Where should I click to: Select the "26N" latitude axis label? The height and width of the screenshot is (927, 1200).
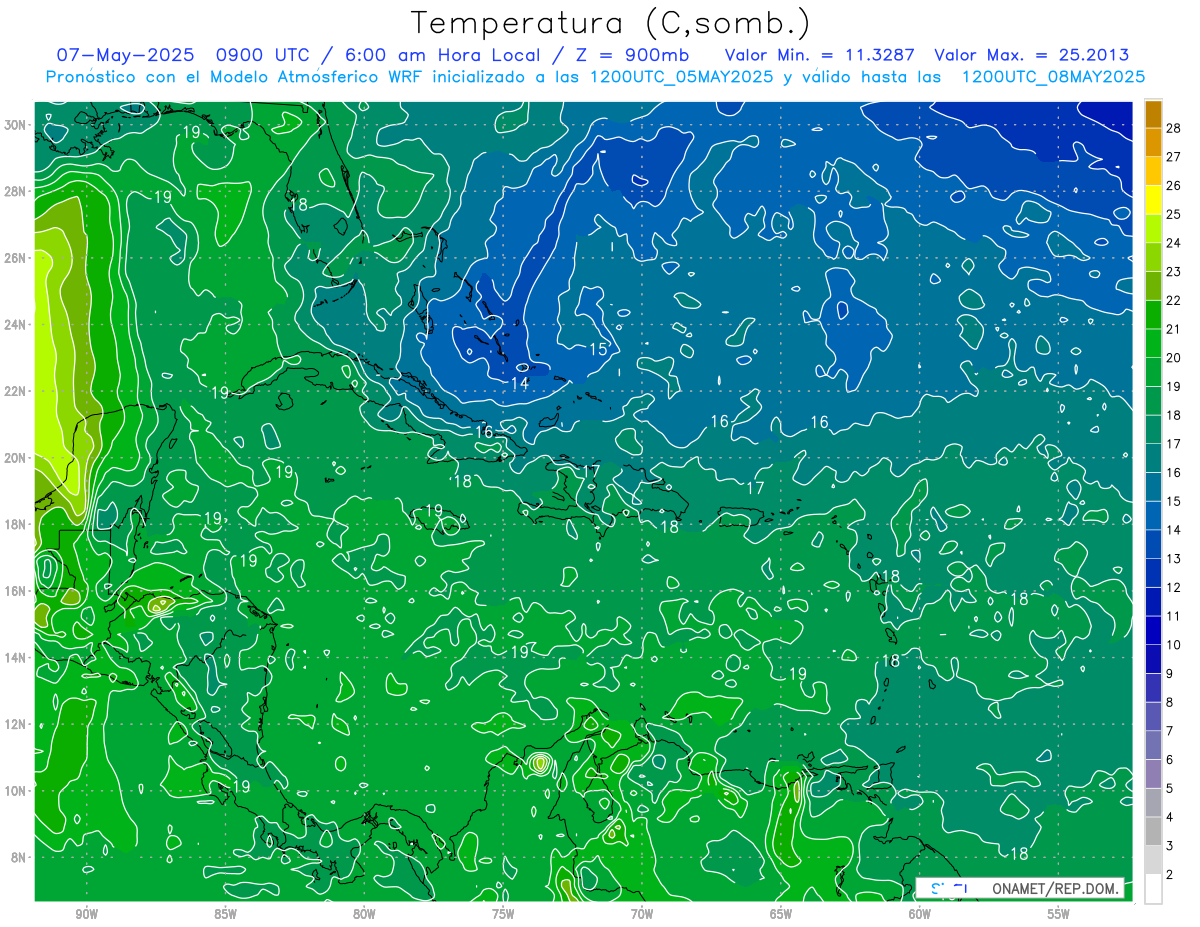click(x=16, y=258)
